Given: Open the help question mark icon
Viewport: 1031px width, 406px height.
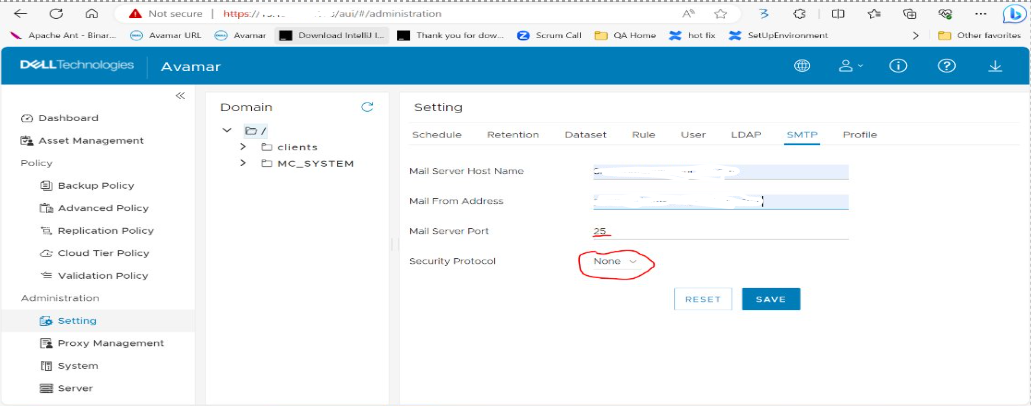Looking at the screenshot, I should (946, 66).
